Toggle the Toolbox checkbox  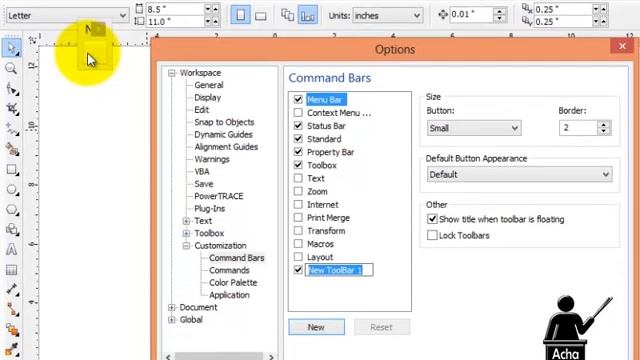pyautogui.click(x=298, y=165)
